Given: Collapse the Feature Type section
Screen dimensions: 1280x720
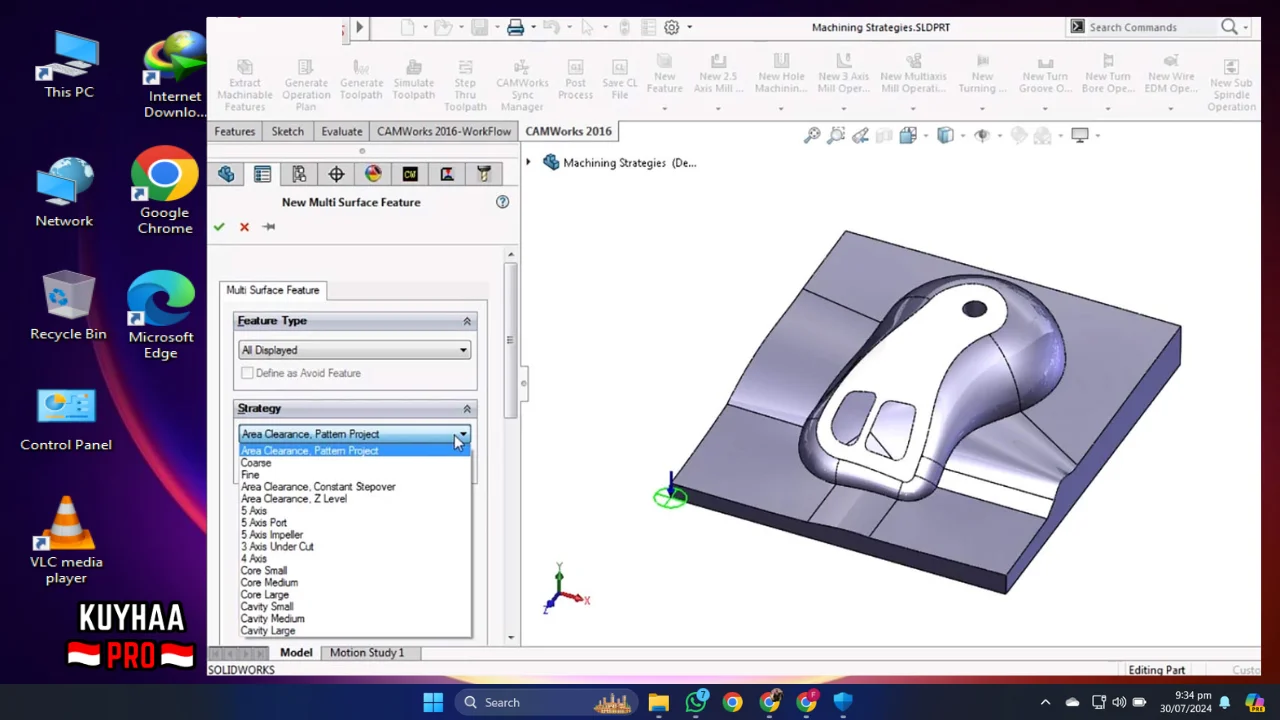Looking at the screenshot, I should 466,321.
